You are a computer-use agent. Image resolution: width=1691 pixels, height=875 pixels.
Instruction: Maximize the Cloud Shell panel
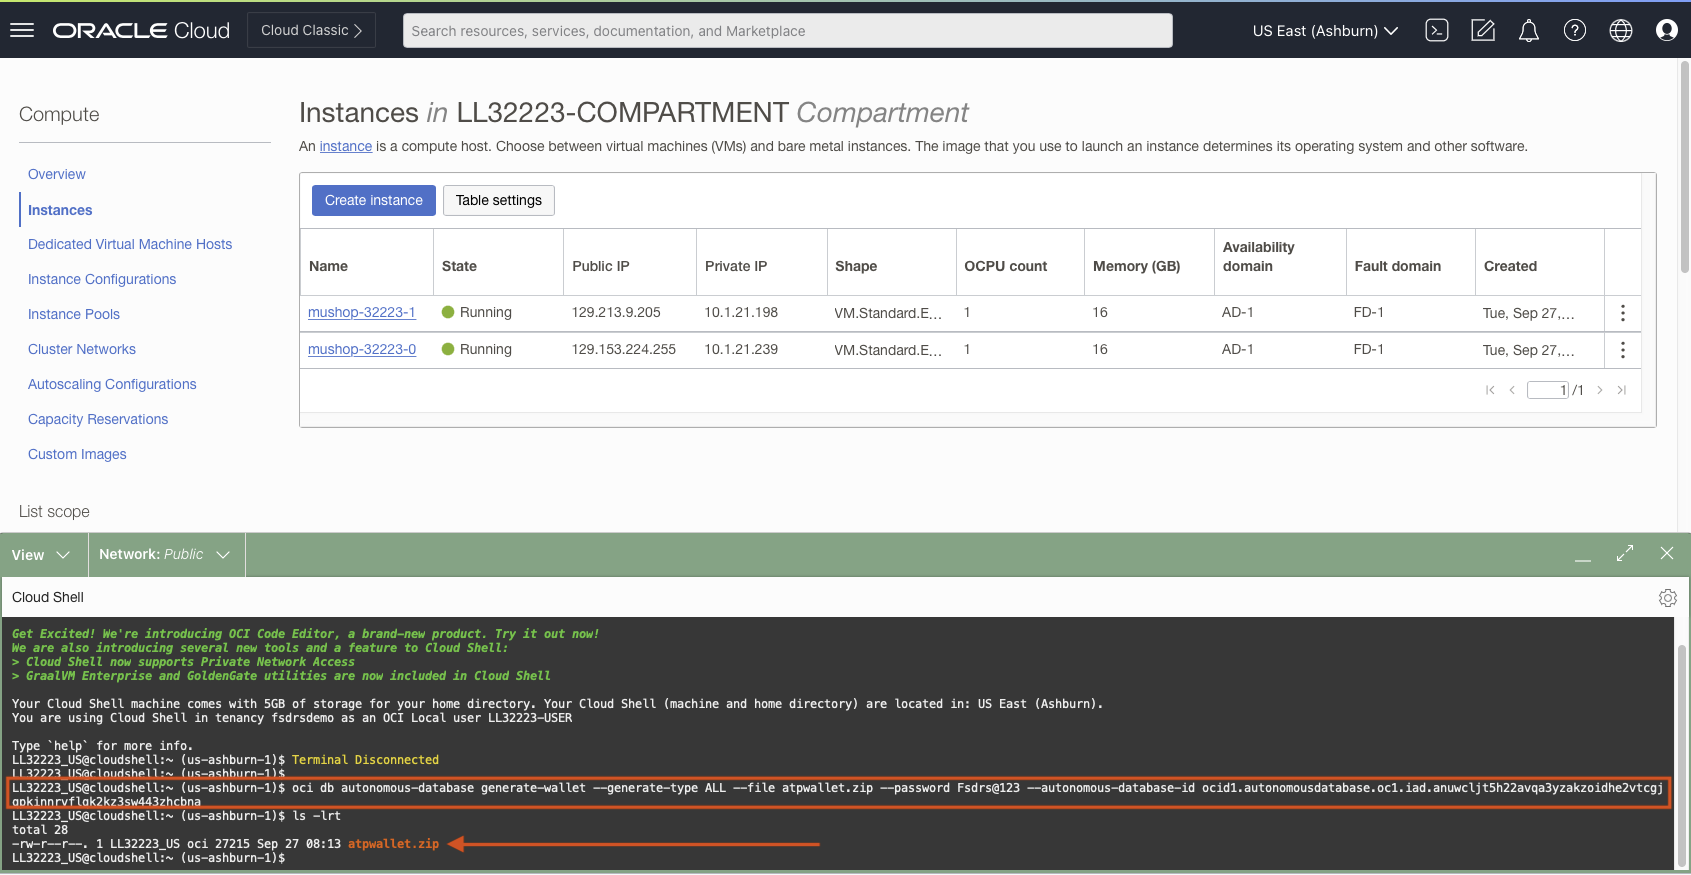[x=1624, y=553]
